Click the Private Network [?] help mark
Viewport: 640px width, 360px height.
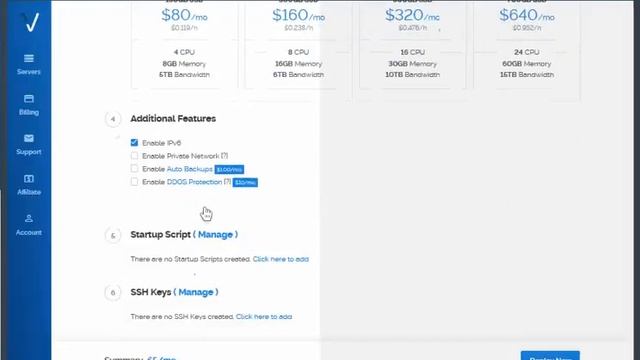click(224, 156)
